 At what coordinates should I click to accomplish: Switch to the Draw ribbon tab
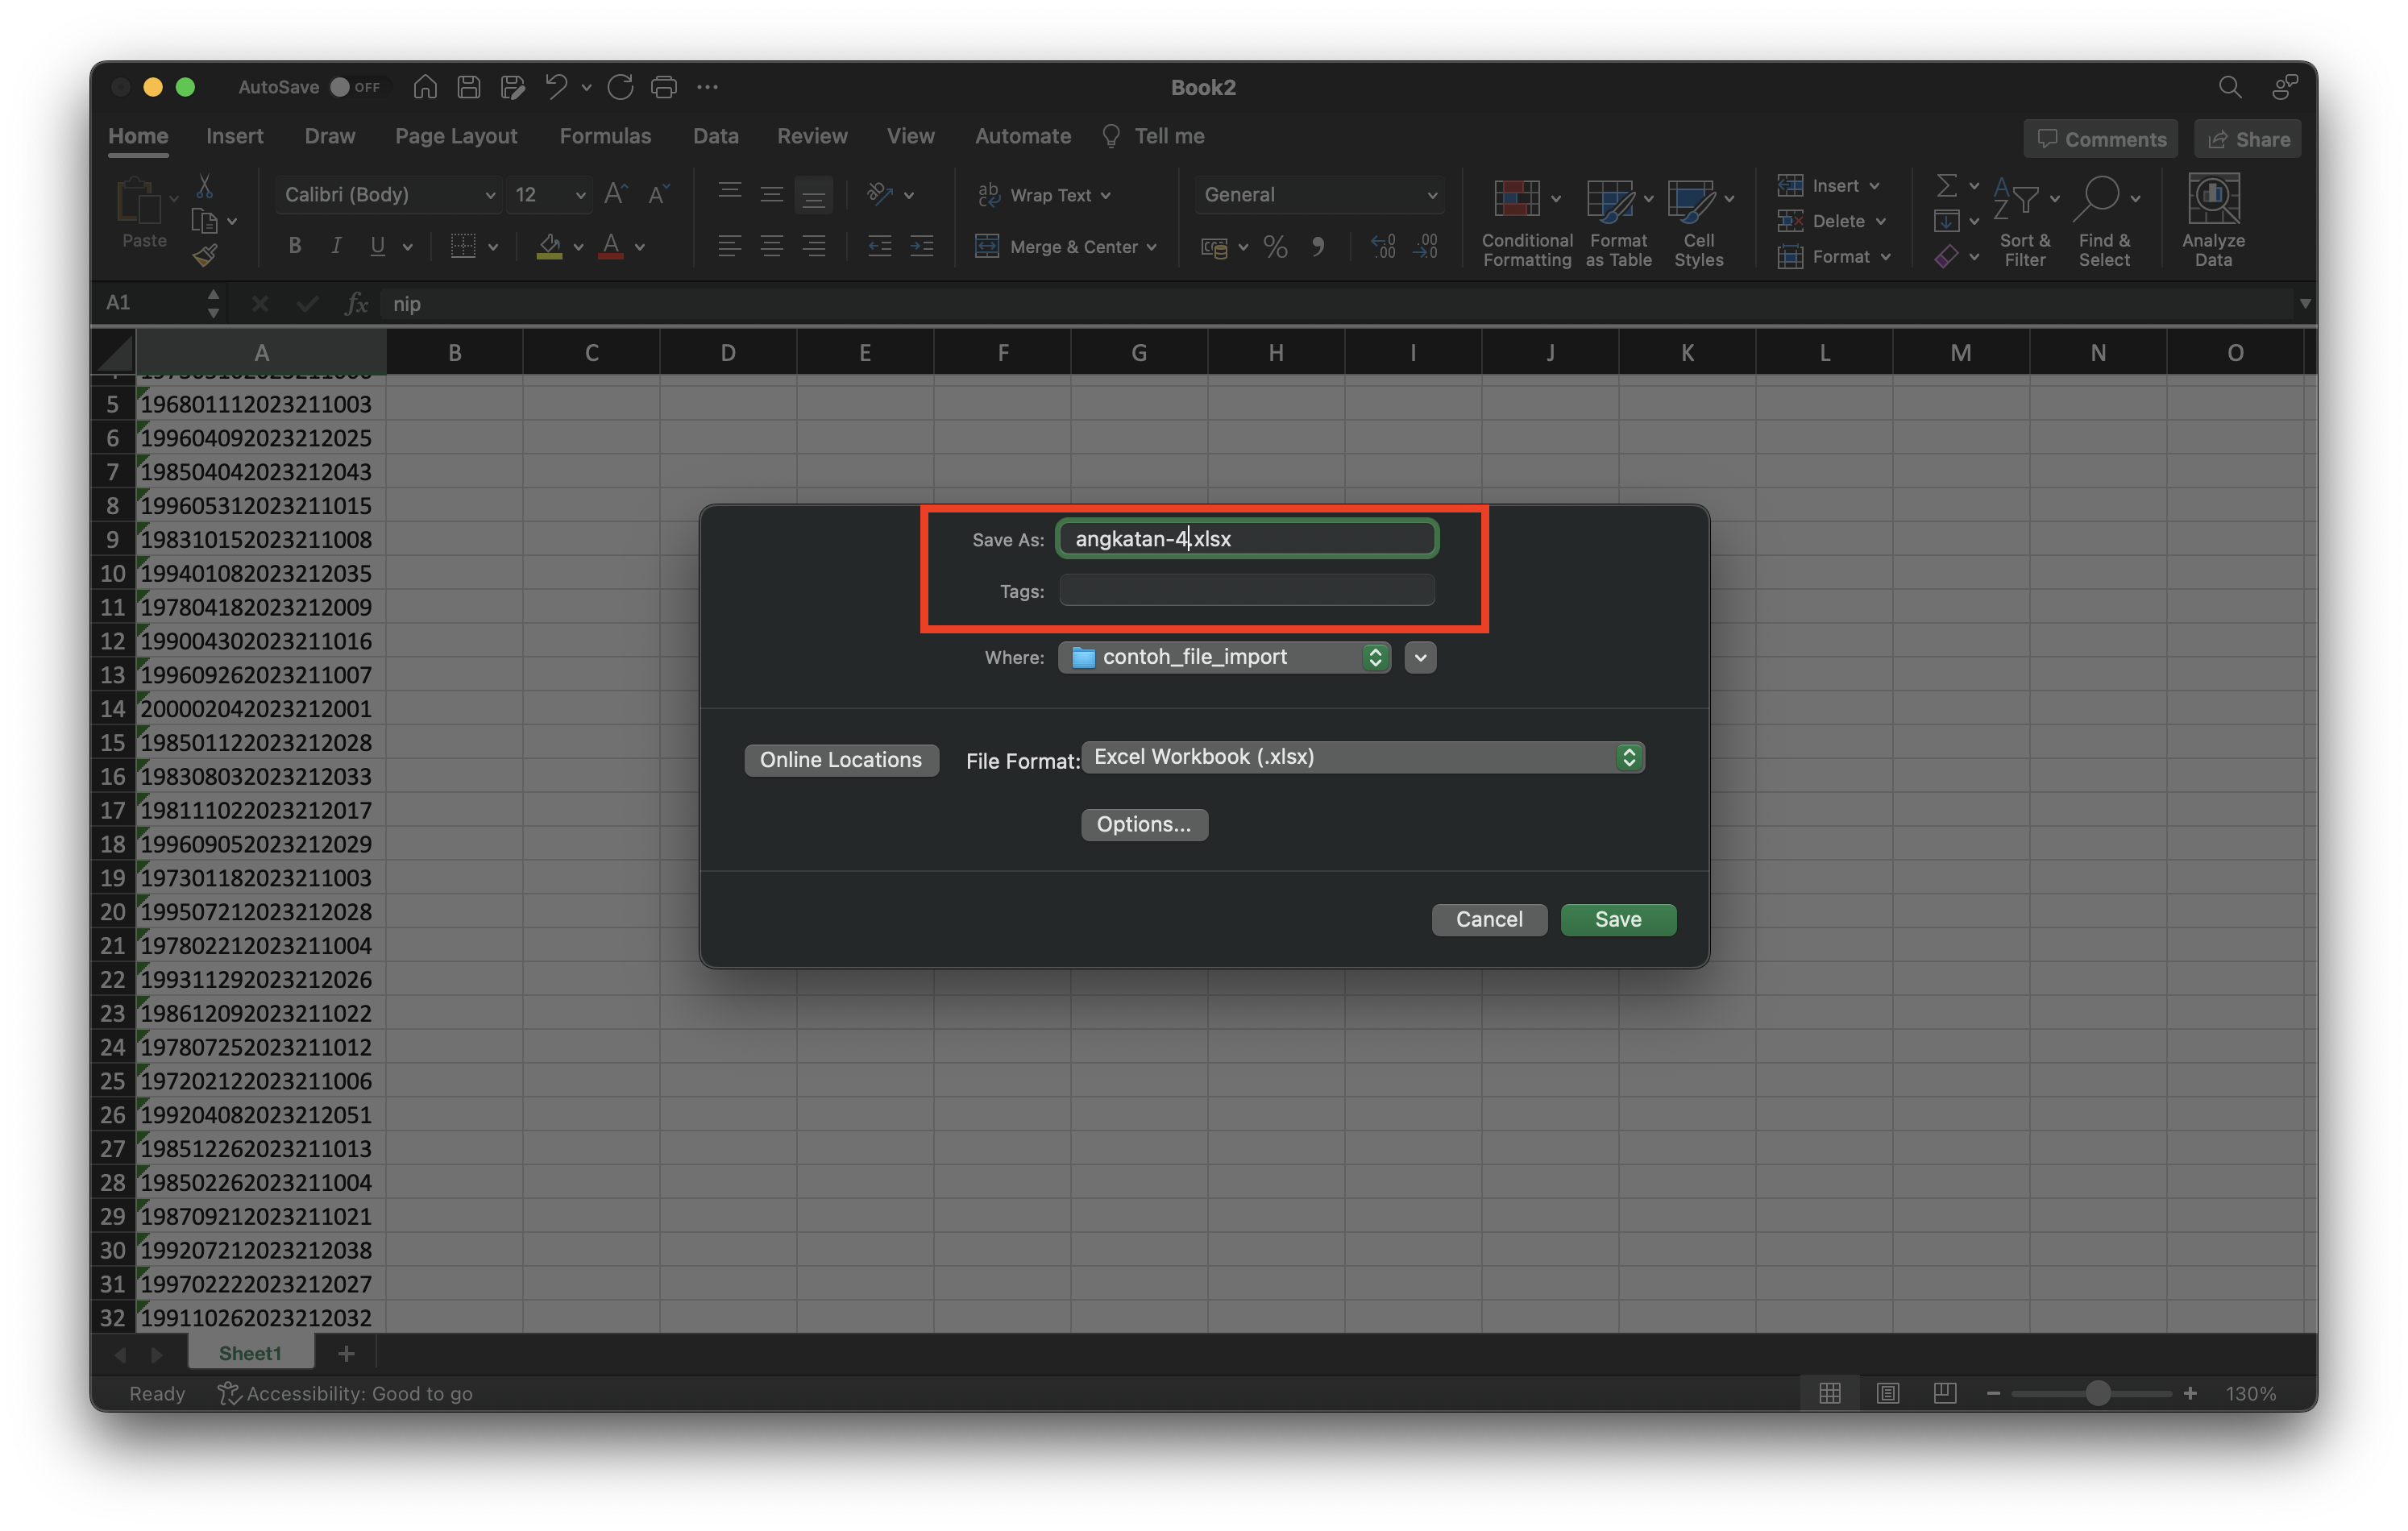pos(329,136)
